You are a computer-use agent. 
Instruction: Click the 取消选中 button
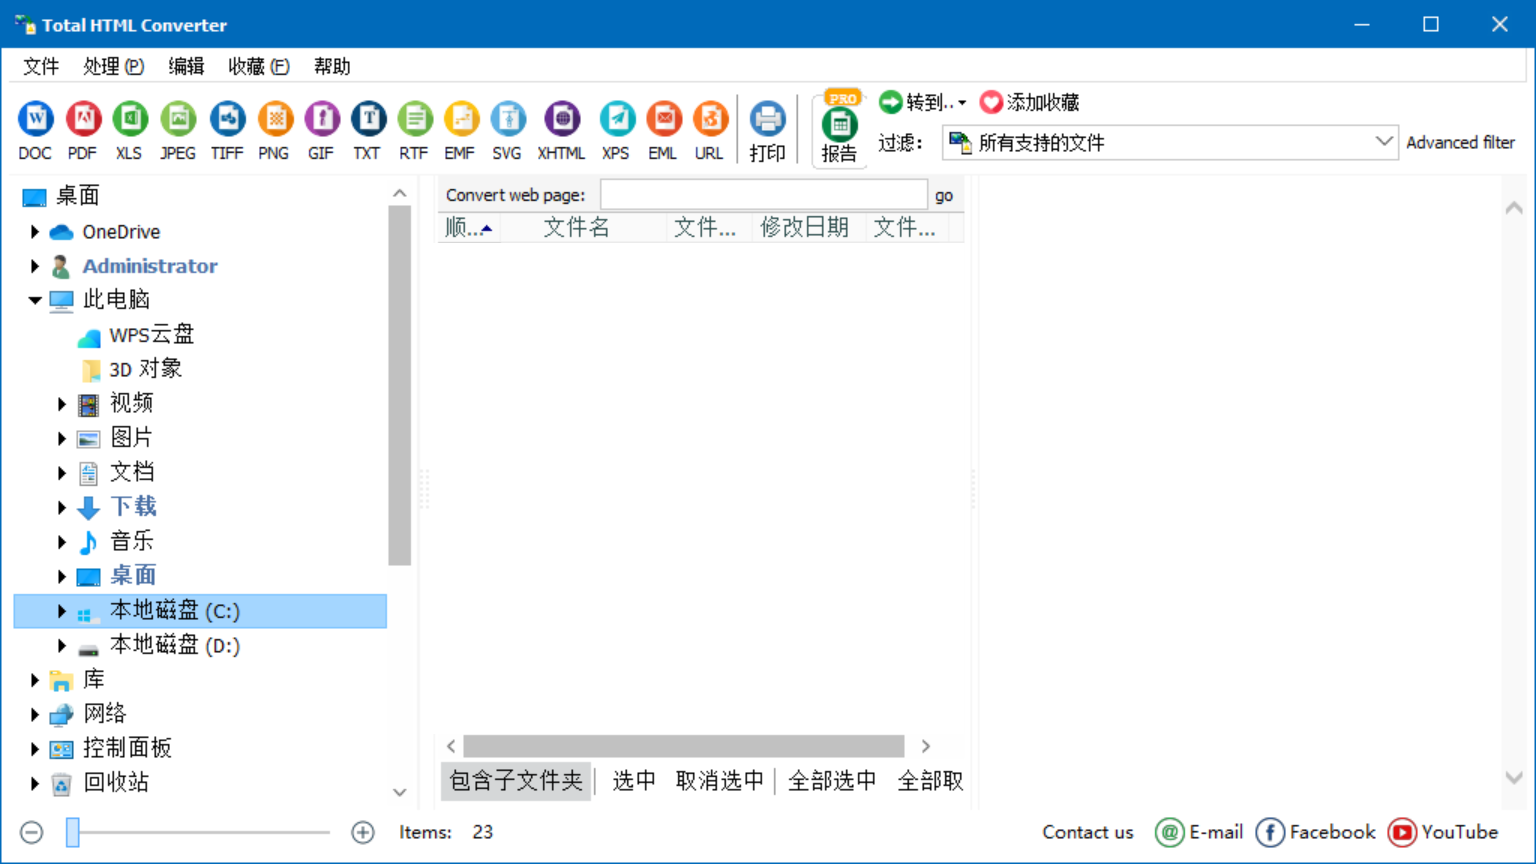point(720,781)
